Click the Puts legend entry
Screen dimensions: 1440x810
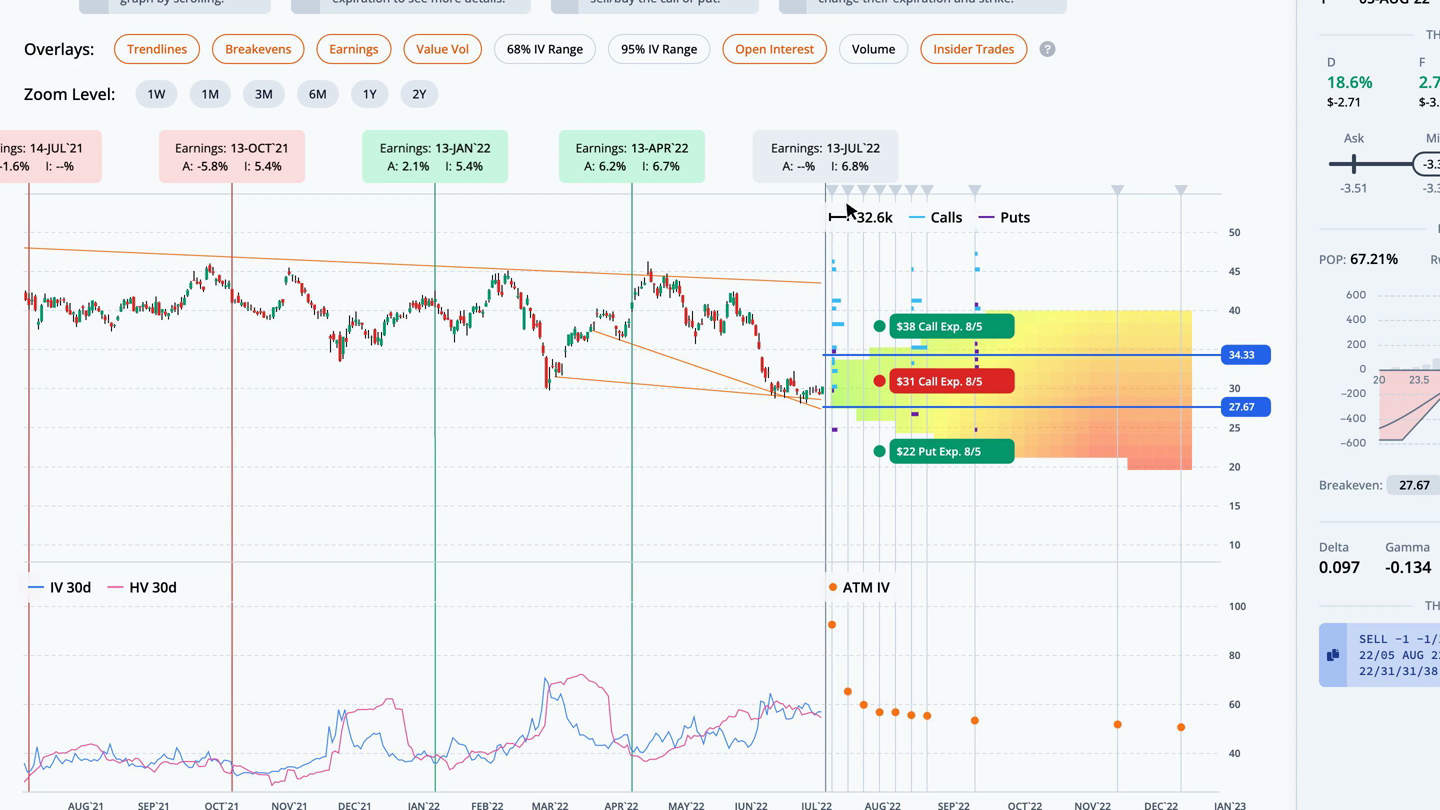1004,217
